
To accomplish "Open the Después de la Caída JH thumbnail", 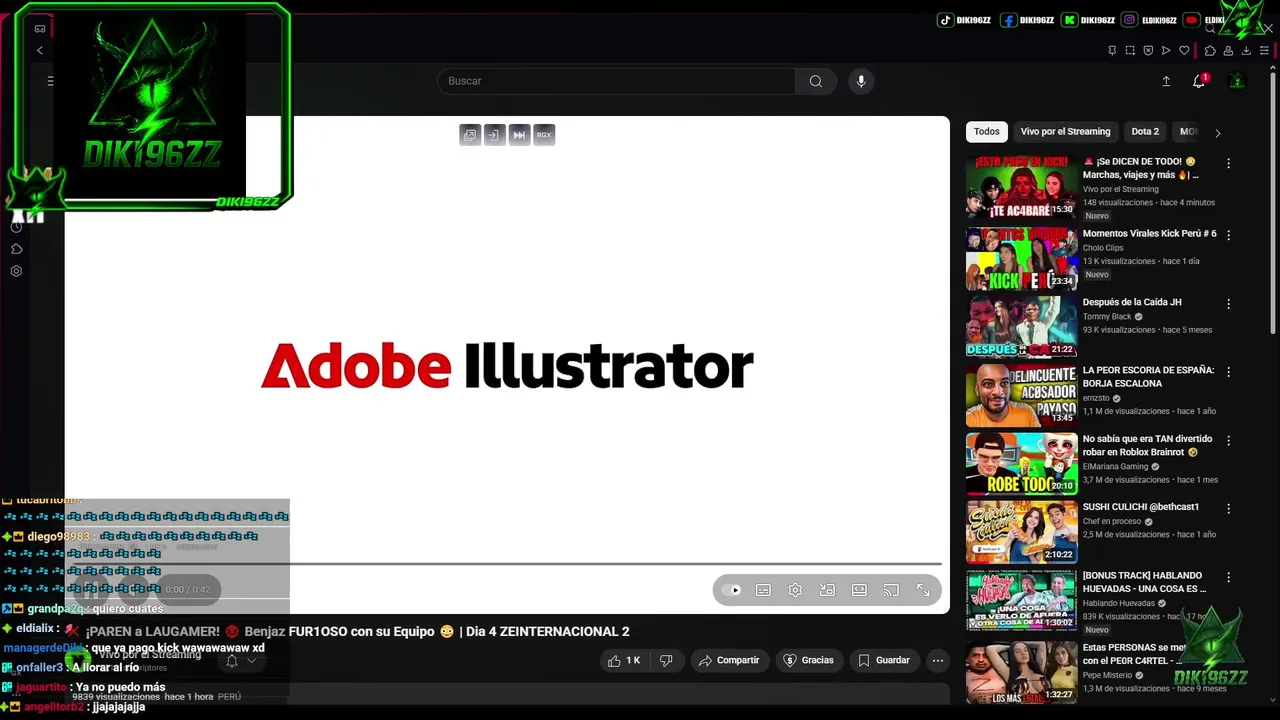I will pyautogui.click(x=1021, y=327).
